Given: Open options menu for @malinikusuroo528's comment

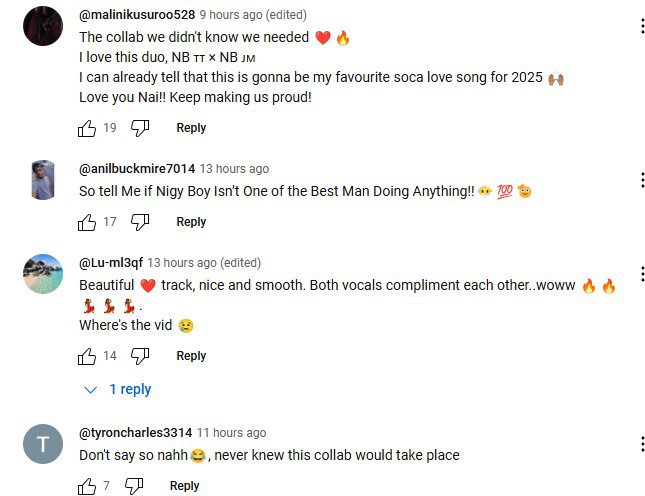Looking at the screenshot, I should [642, 25].
